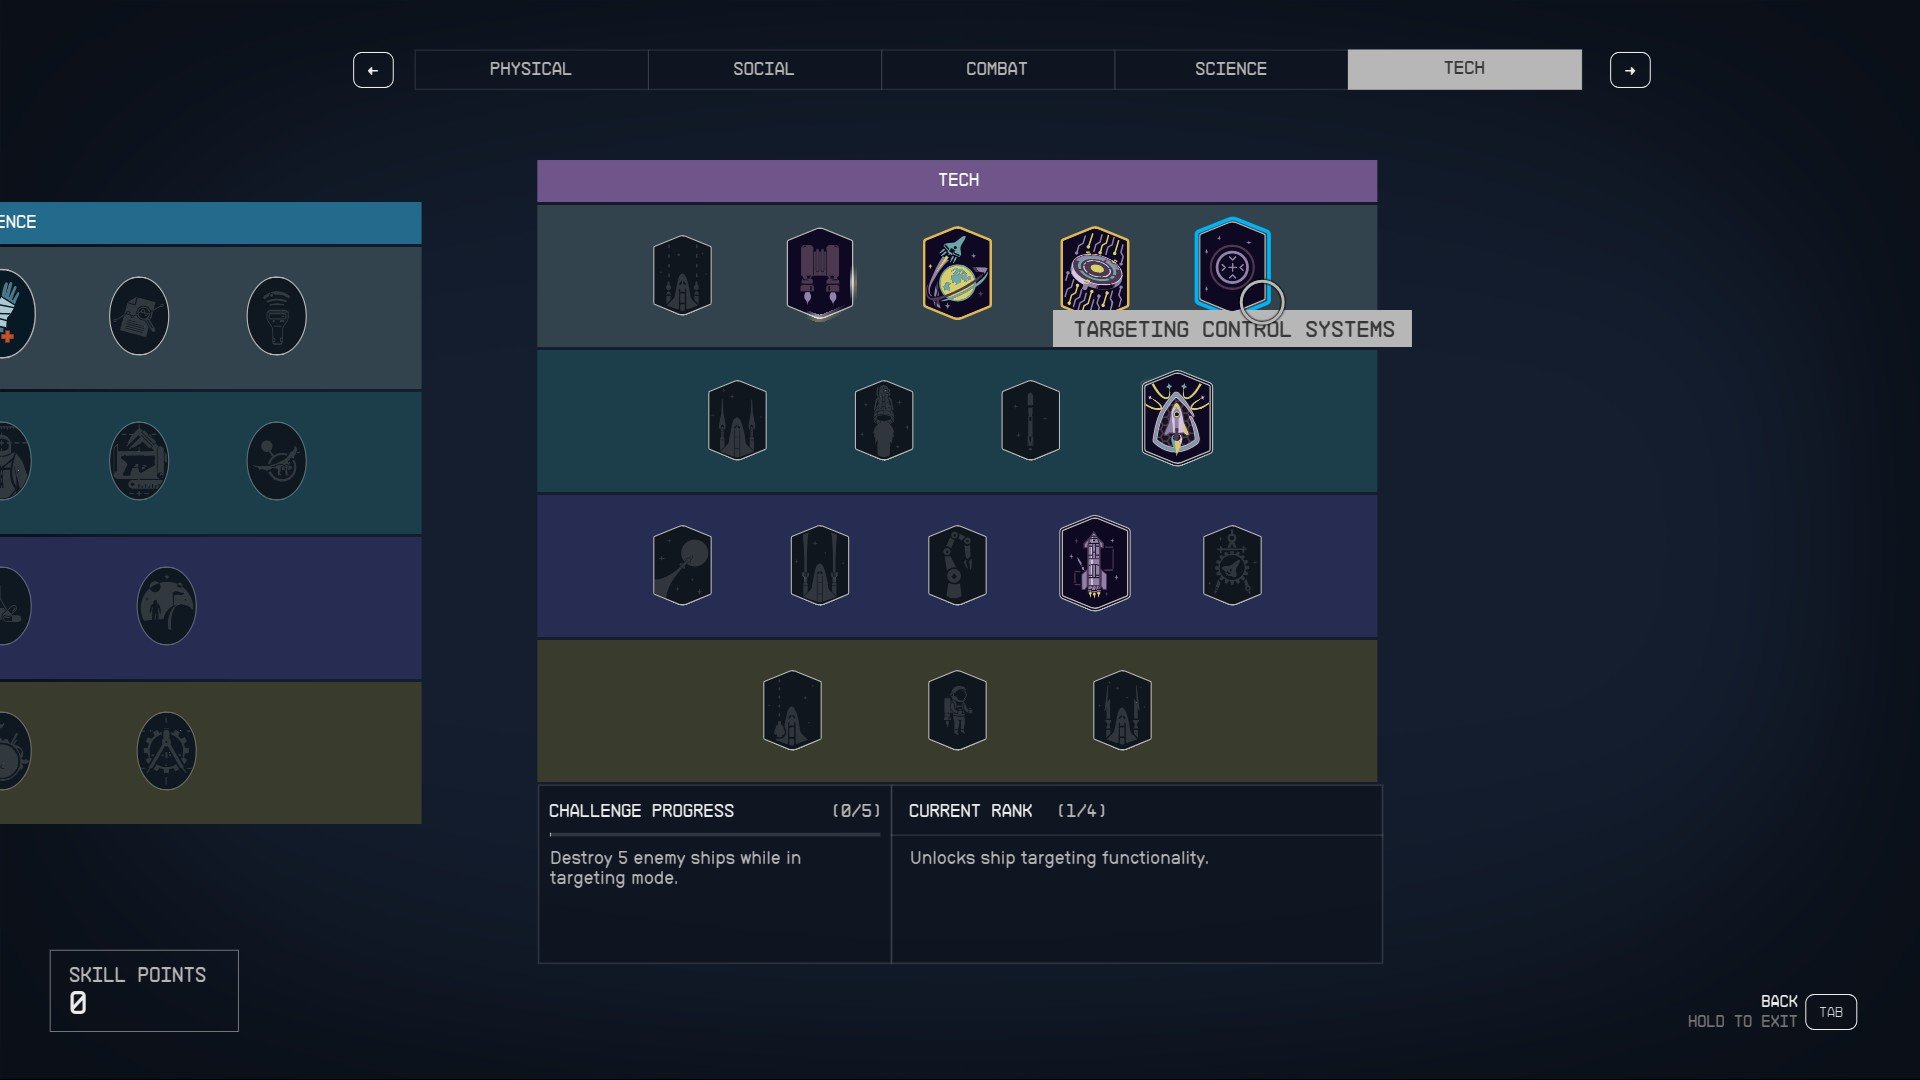
Task: Click the purple TECH tree header
Action: click(957, 181)
